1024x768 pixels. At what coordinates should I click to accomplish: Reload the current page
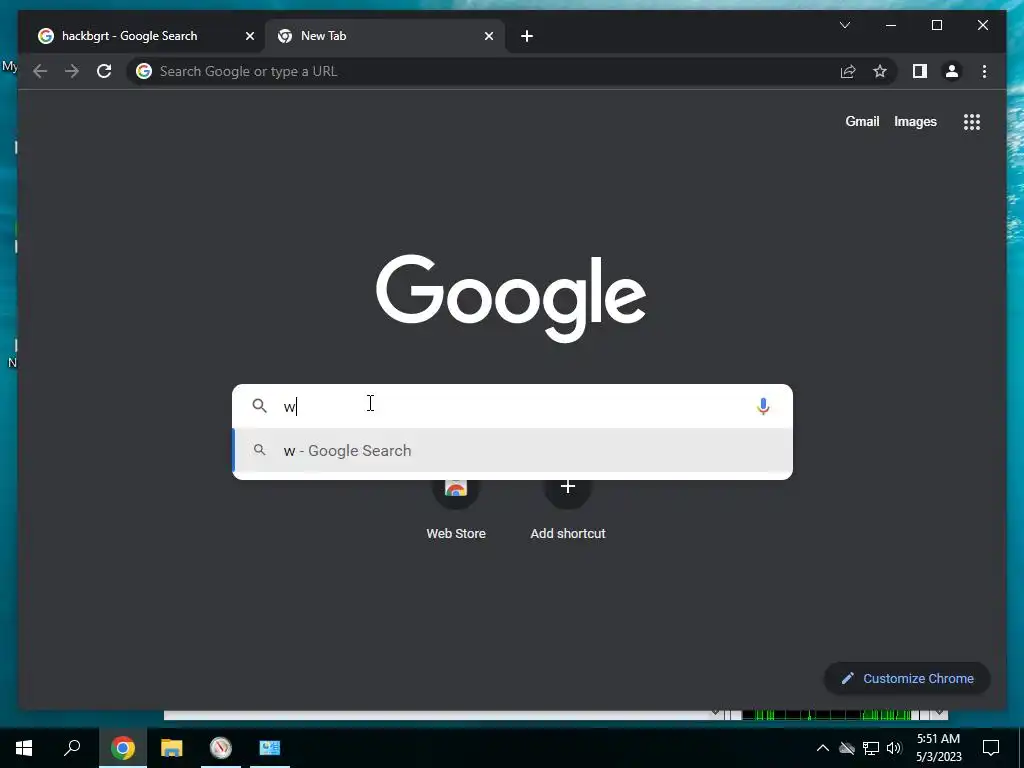tap(104, 71)
